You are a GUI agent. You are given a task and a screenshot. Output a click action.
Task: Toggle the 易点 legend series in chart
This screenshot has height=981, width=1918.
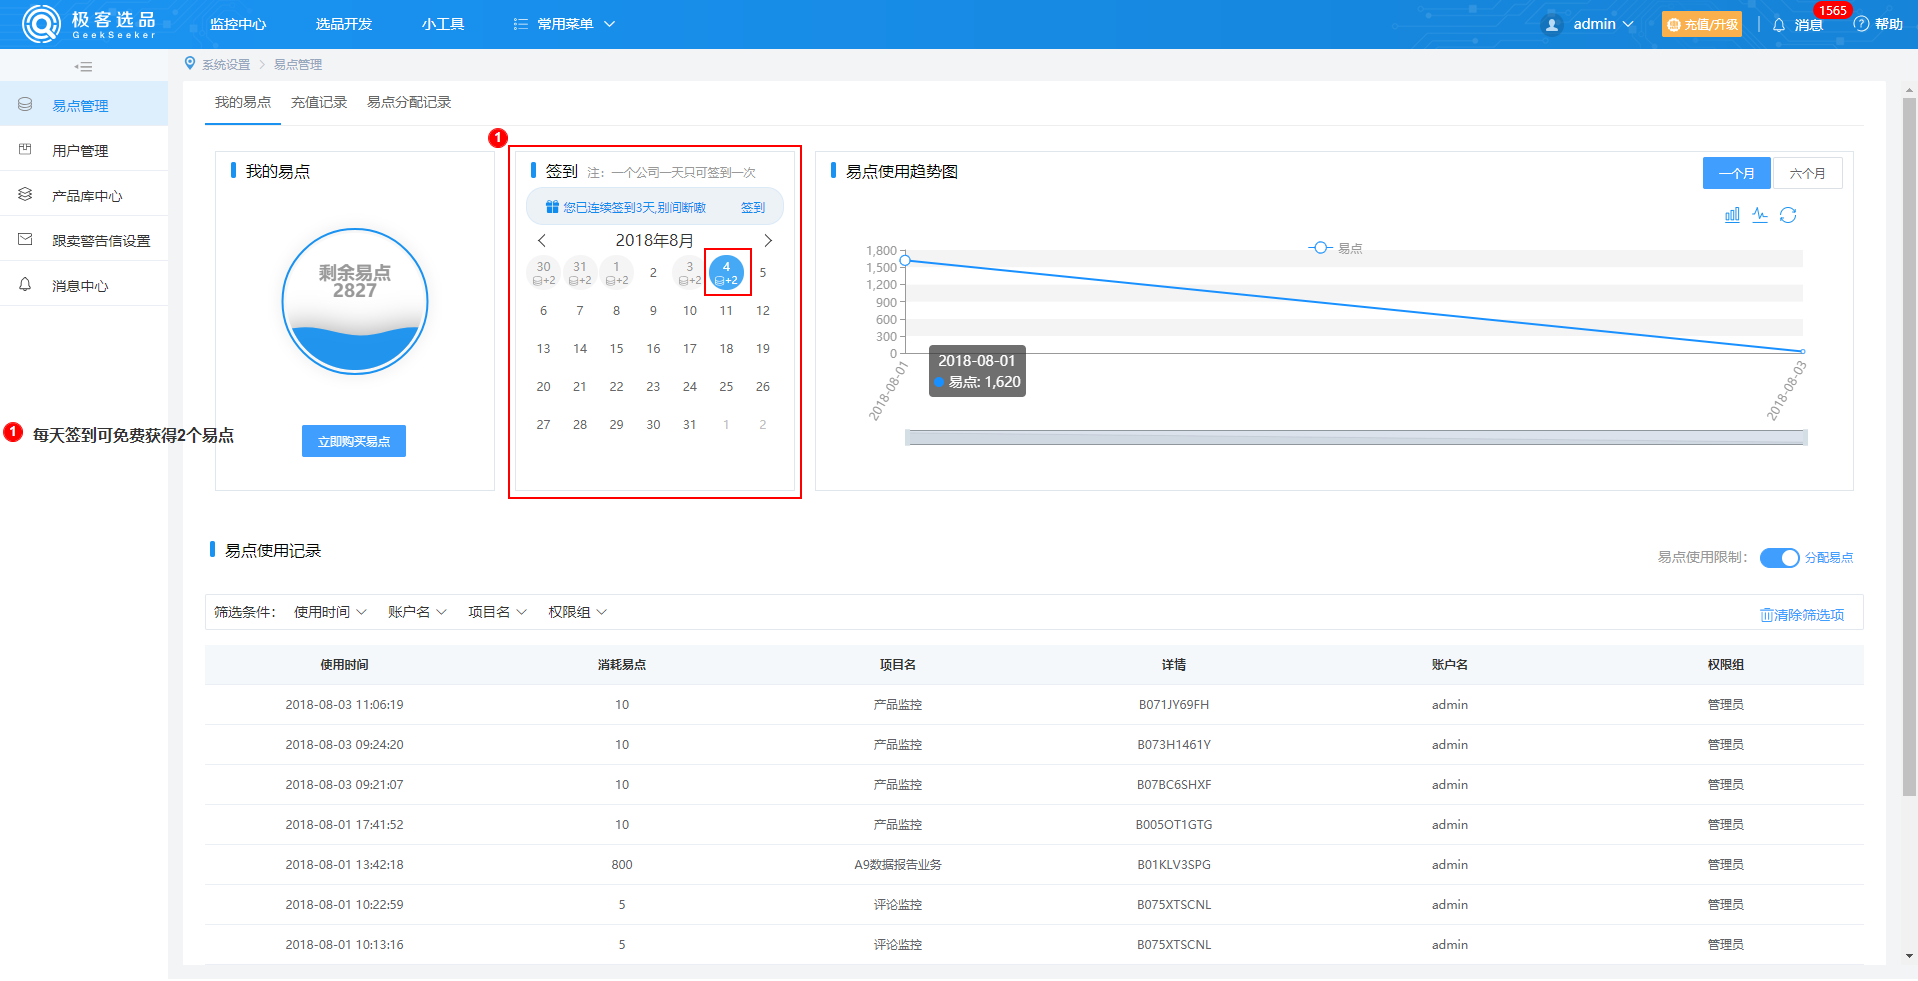(1336, 248)
